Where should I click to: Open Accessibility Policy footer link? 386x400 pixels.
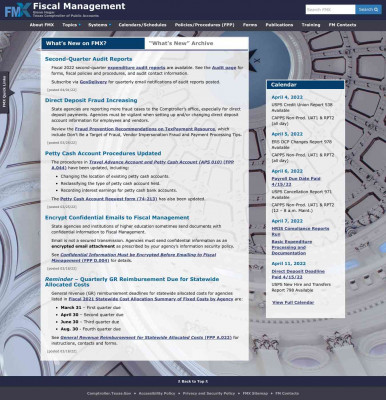(x=157, y=394)
